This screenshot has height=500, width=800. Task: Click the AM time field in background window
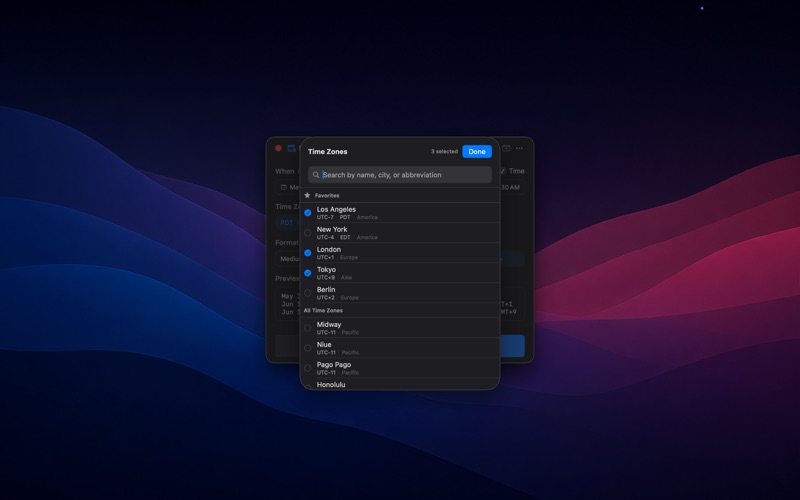[512, 187]
